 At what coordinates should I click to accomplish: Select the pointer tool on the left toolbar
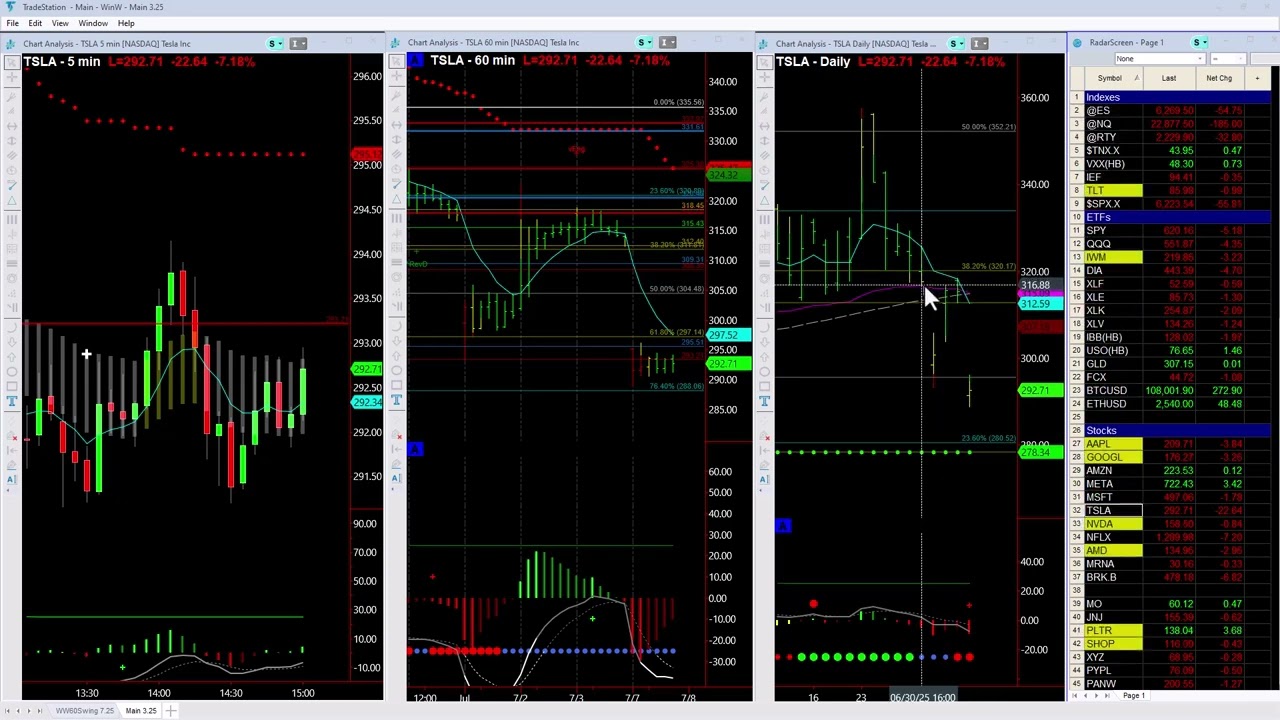[12, 64]
